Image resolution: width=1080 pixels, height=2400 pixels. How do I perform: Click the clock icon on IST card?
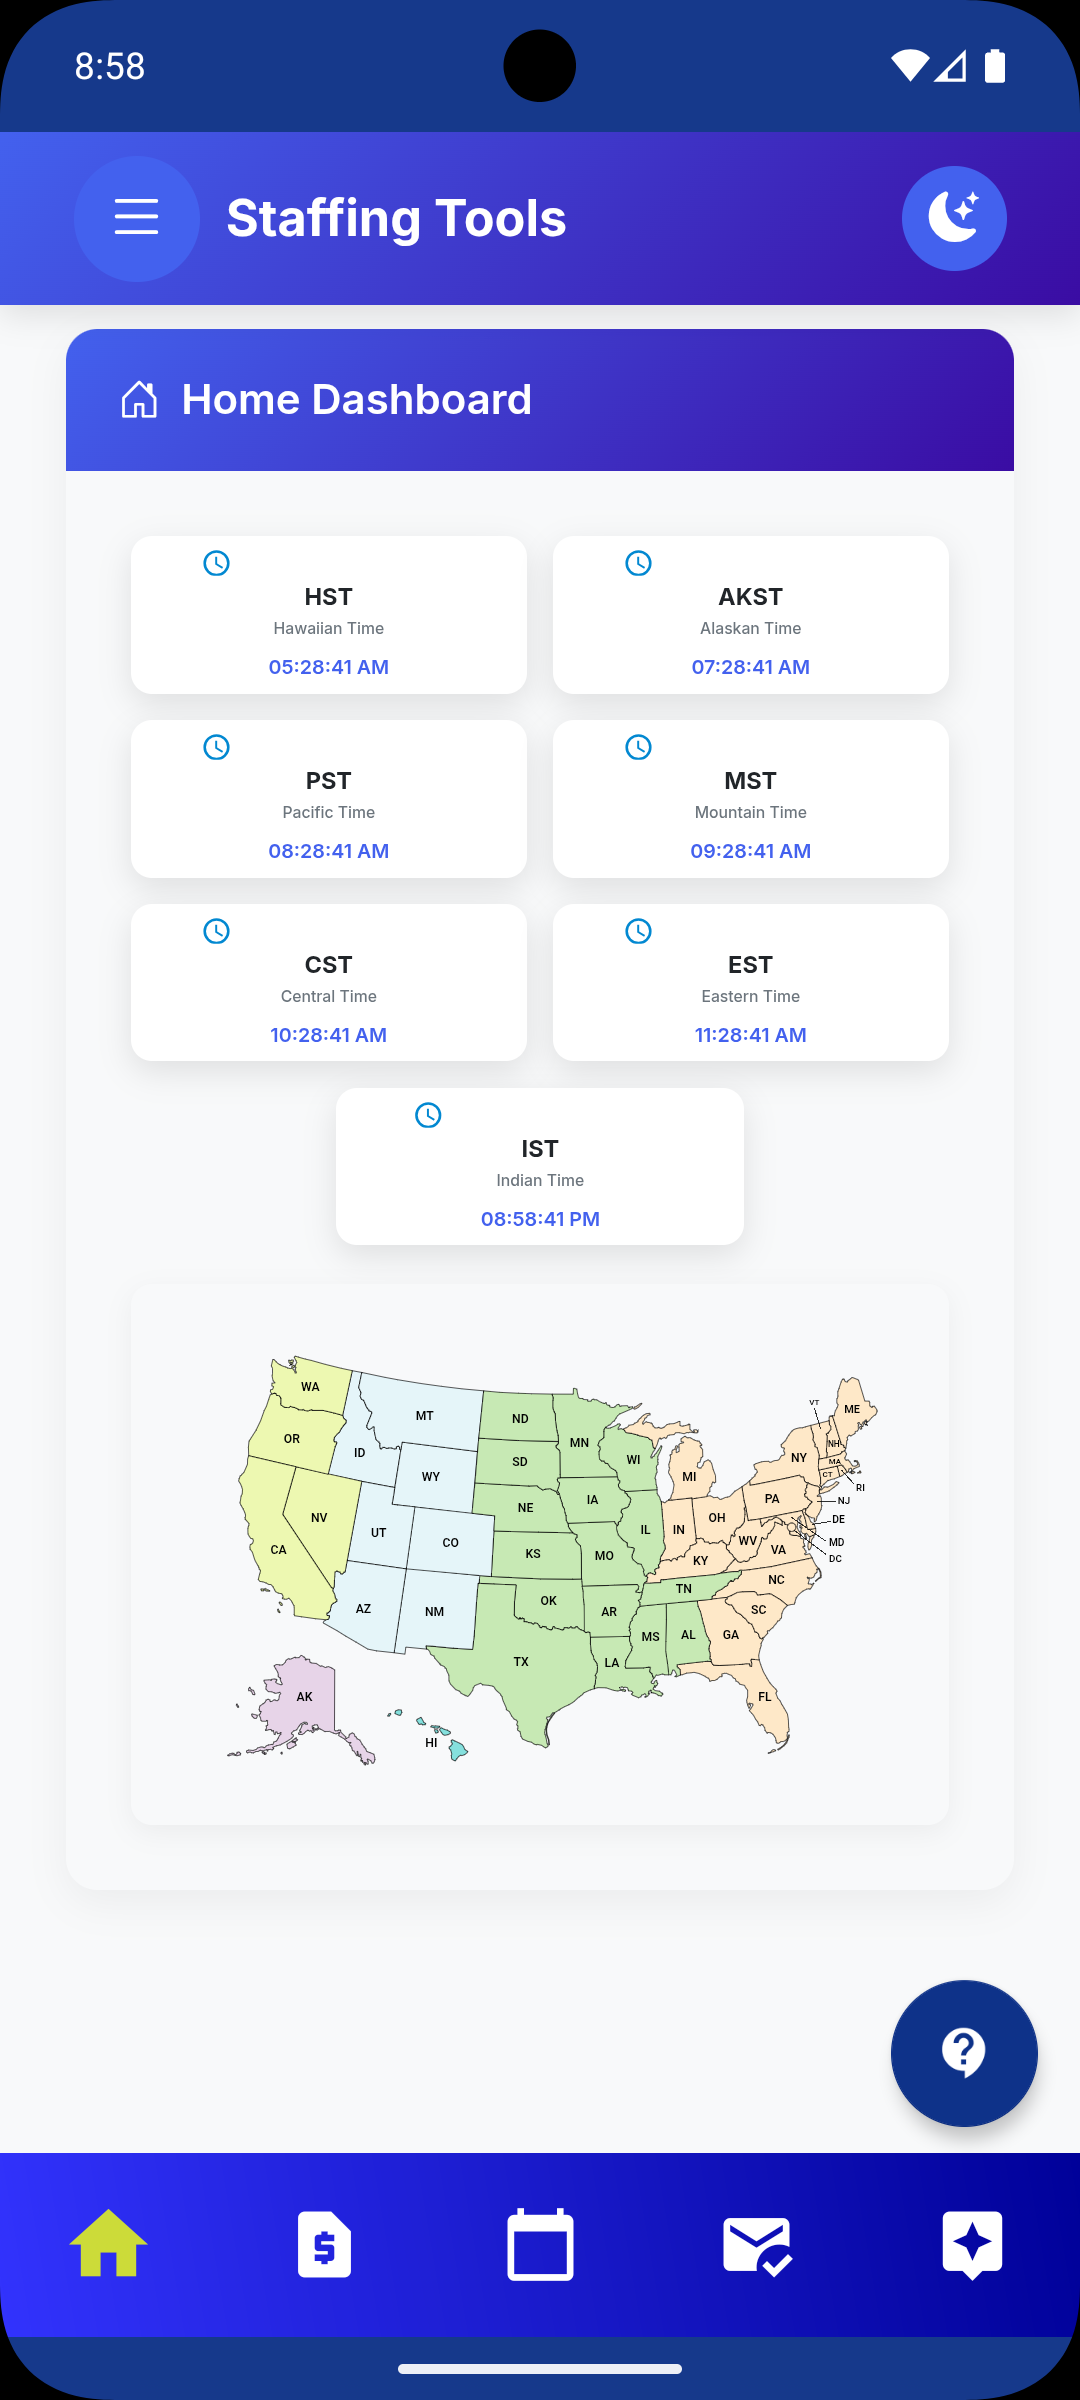[x=428, y=1115]
